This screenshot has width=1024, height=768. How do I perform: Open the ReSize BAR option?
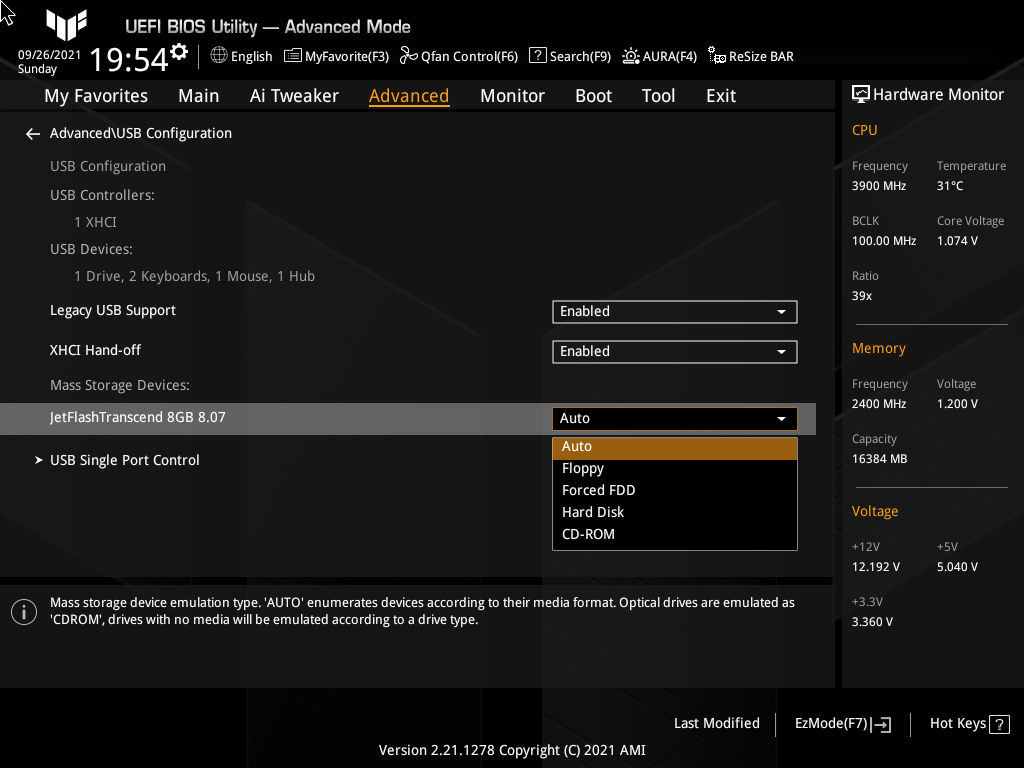coord(750,57)
